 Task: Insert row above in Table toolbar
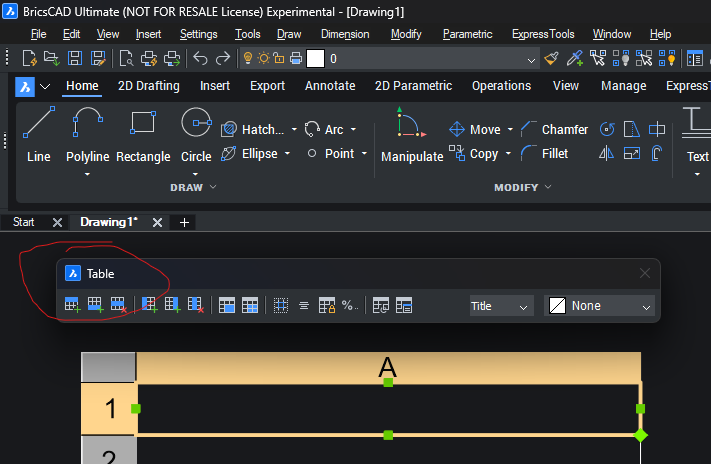point(72,305)
